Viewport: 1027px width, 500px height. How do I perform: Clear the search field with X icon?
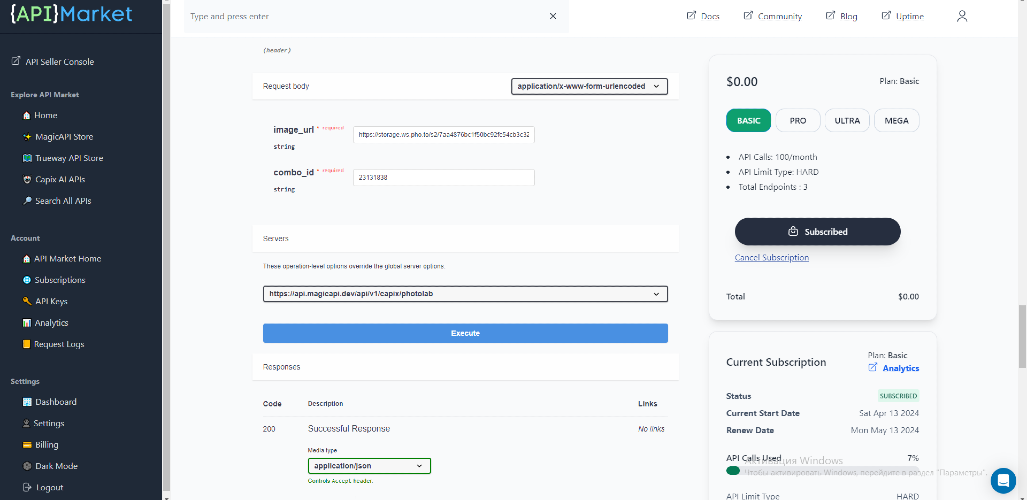point(553,16)
